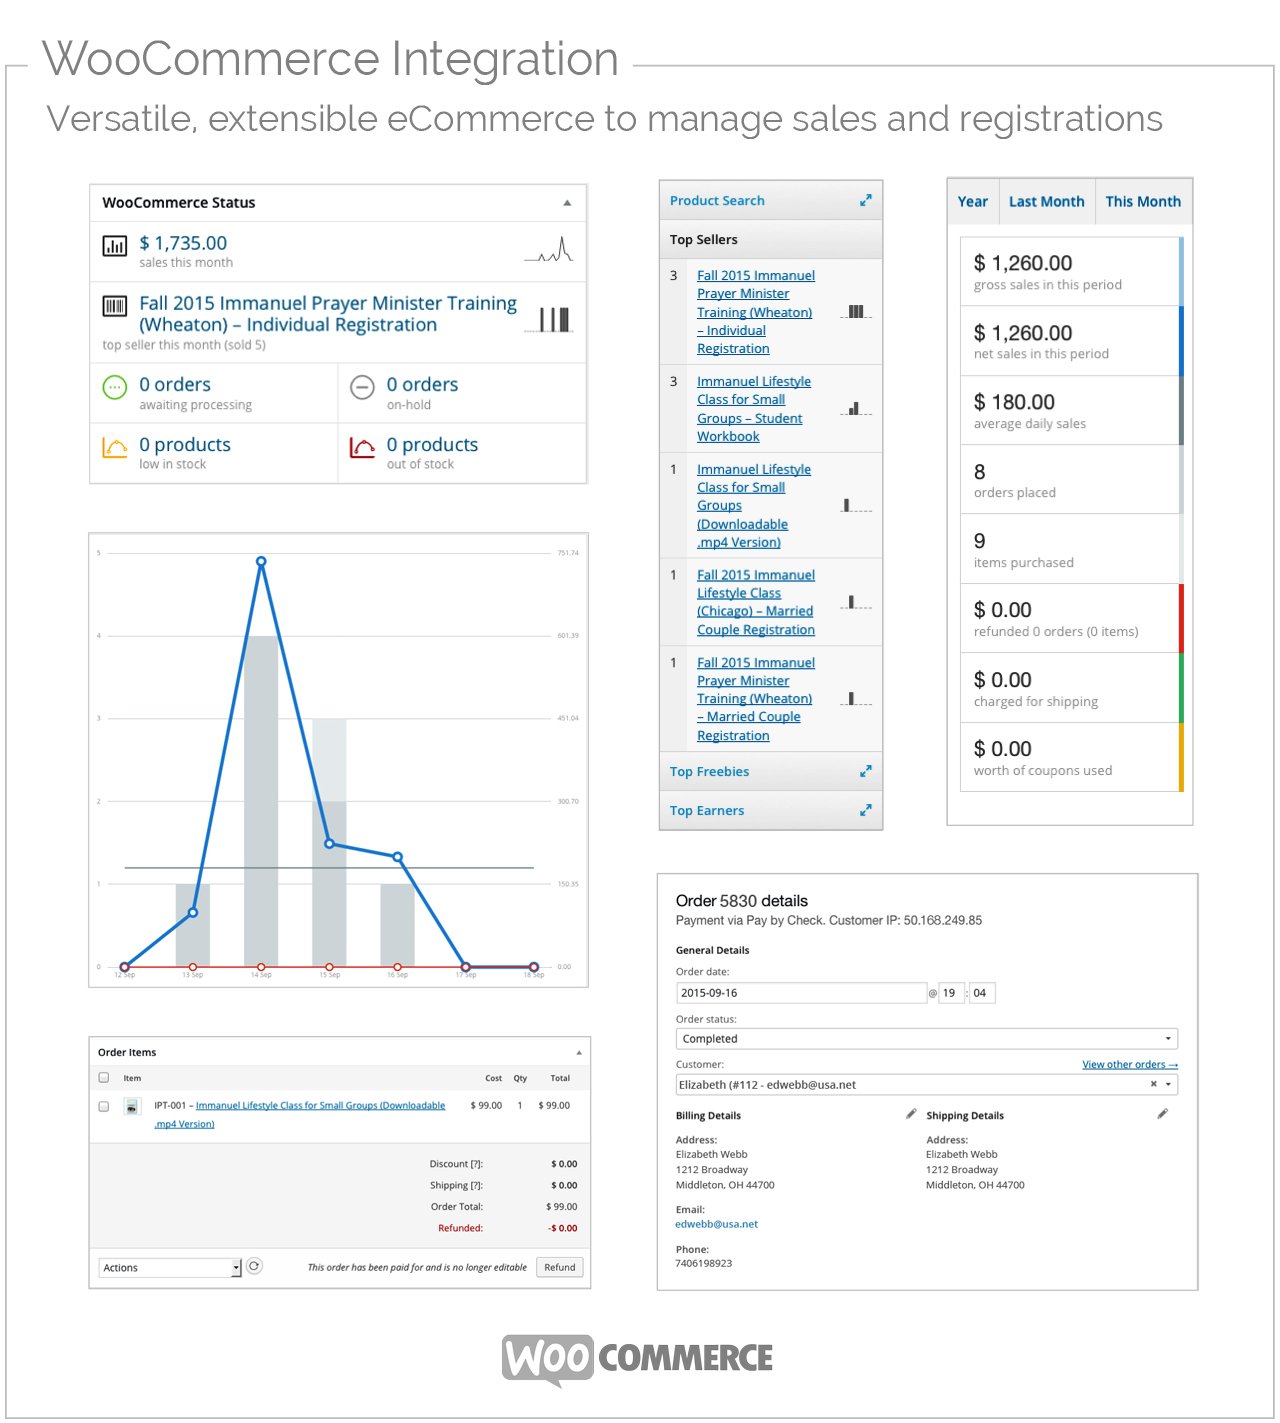Clear the selected customer with x
Viewport: 1280px width, 1423px height.
pyautogui.click(x=1153, y=1084)
